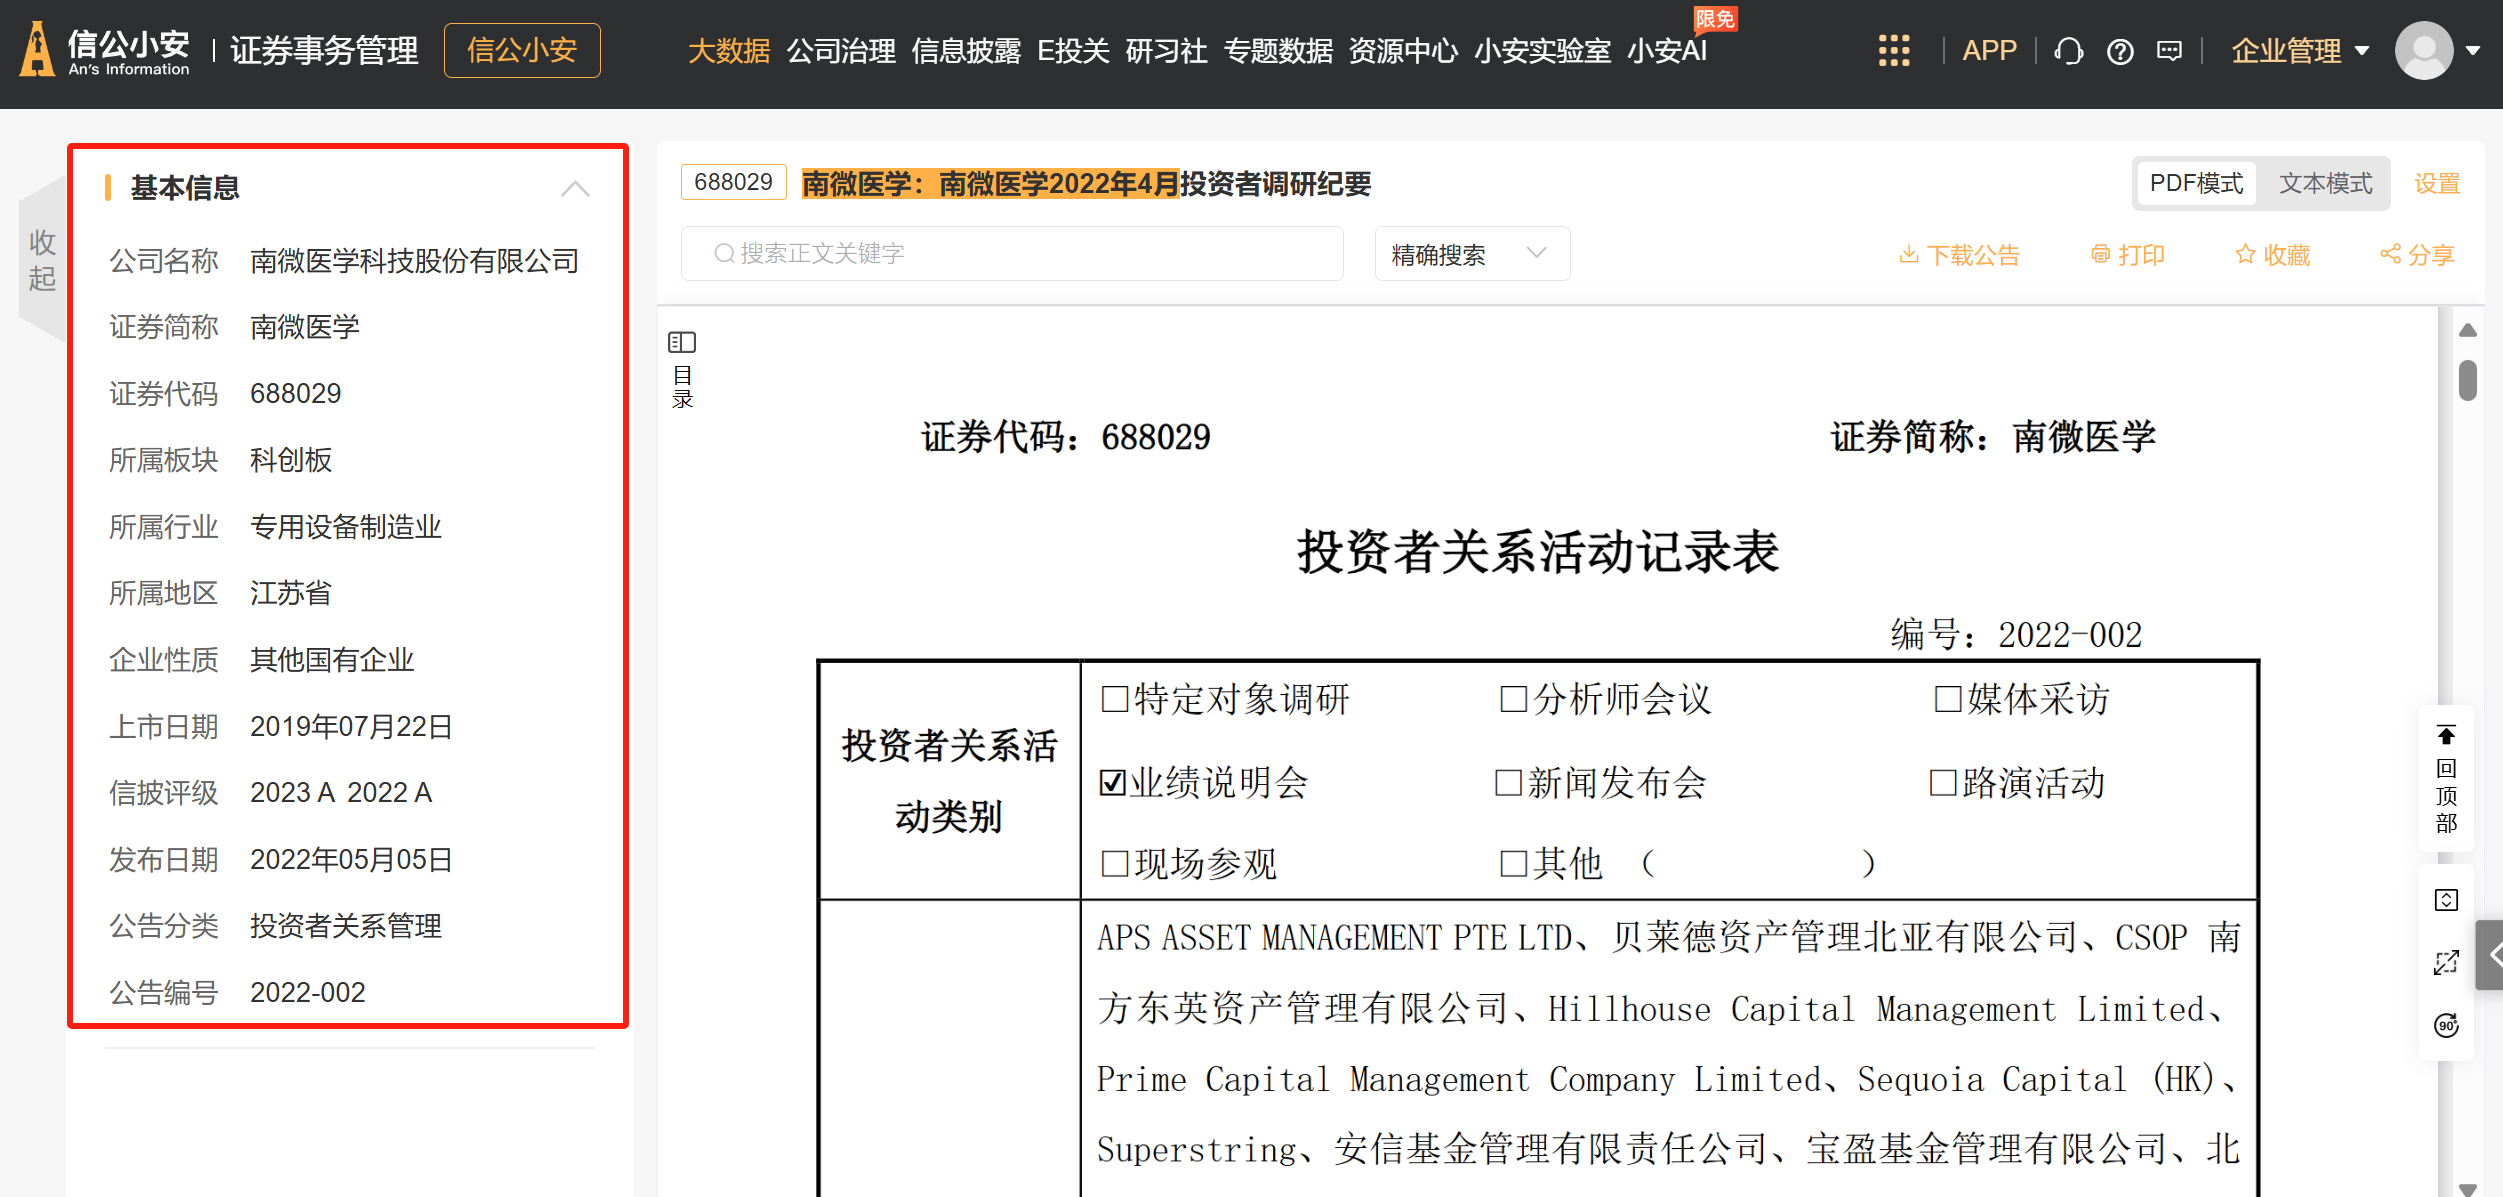Open the 小安实验室 menu

tap(1542, 51)
